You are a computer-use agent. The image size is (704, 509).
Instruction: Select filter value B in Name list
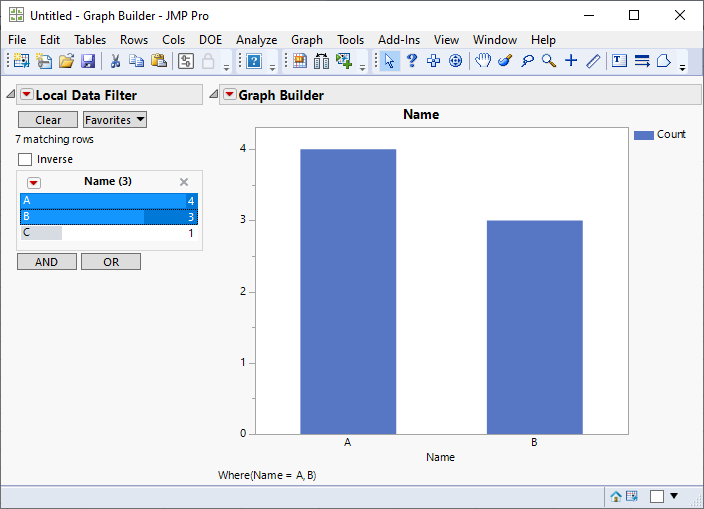[109, 217]
